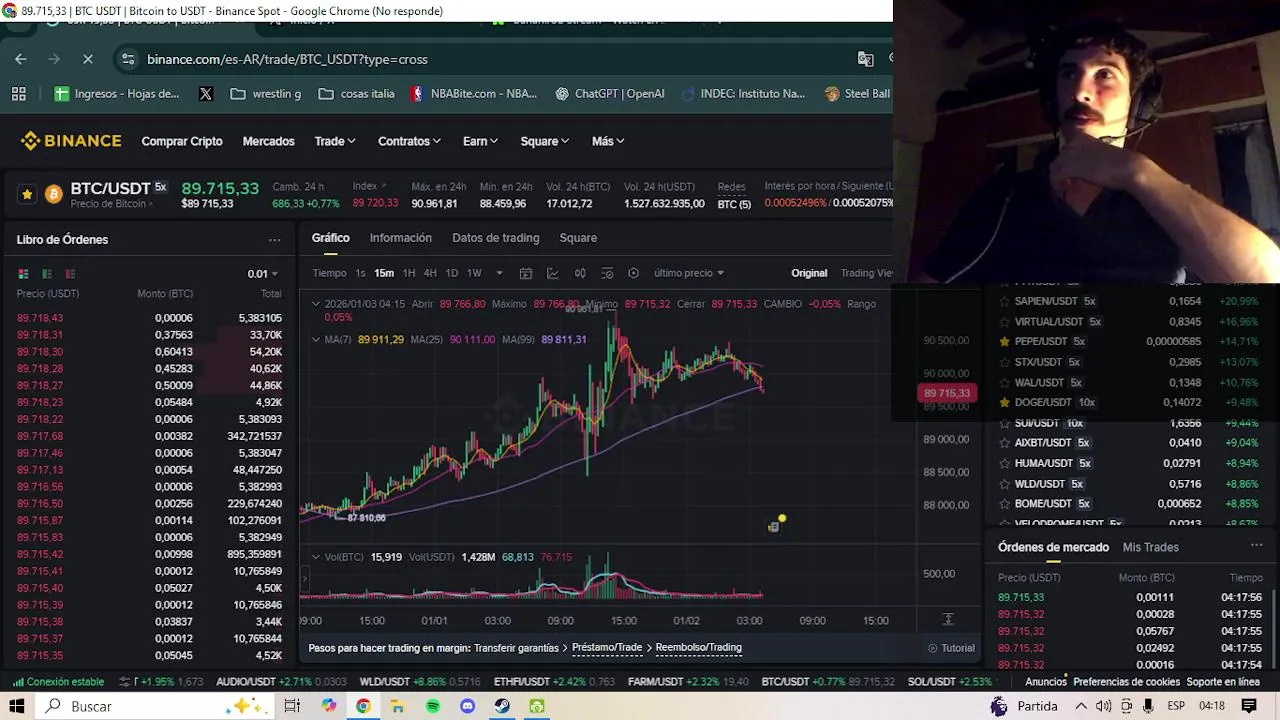The height and width of the screenshot is (720, 1280).
Task: Select the 15m chart interval
Action: pos(384,273)
